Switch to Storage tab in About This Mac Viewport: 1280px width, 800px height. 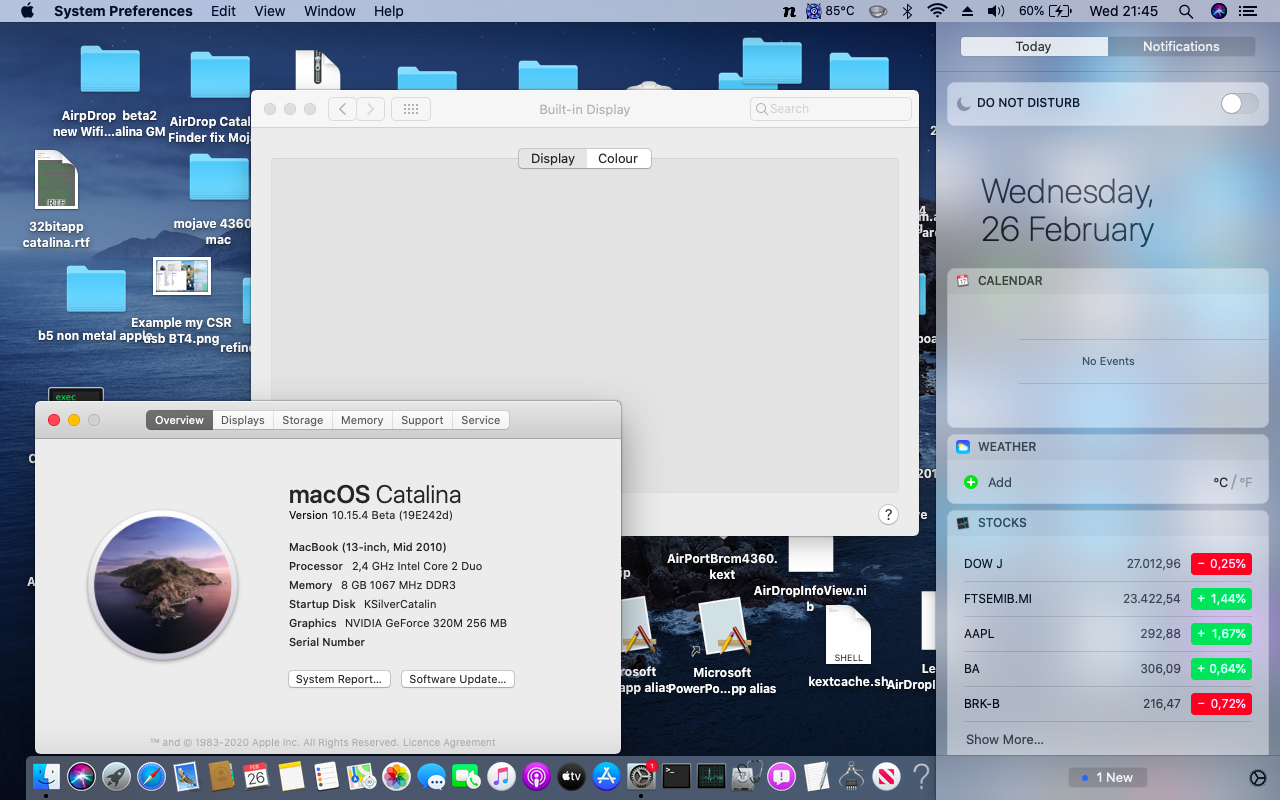click(302, 420)
